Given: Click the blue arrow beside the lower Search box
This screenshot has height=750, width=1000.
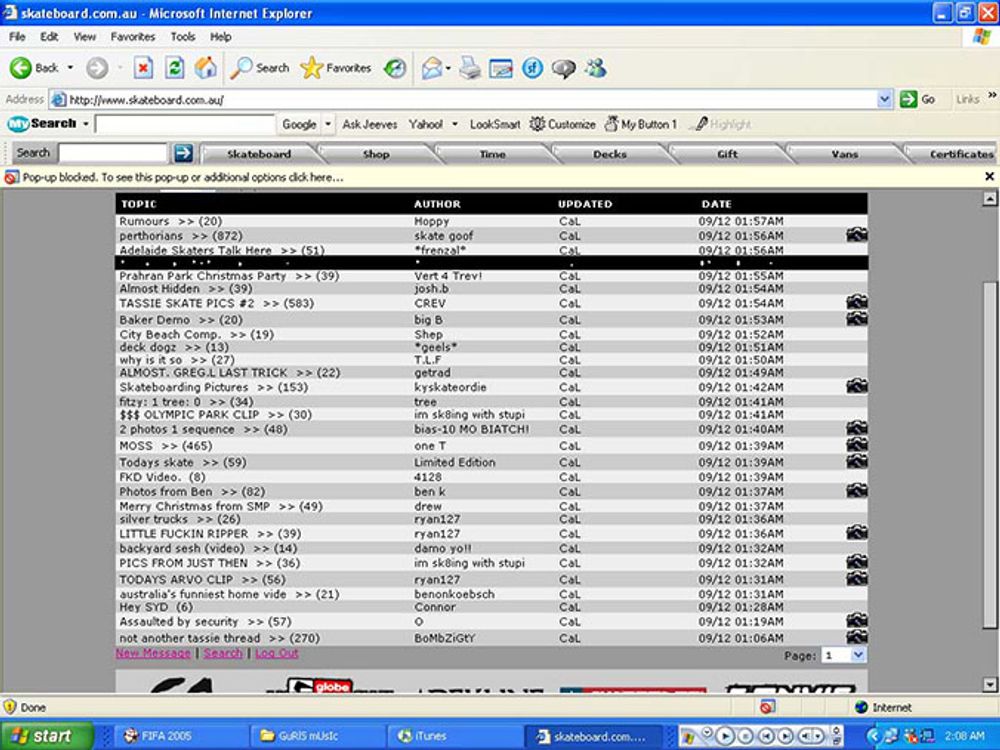Looking at the screenshot, I should [183, 153].
